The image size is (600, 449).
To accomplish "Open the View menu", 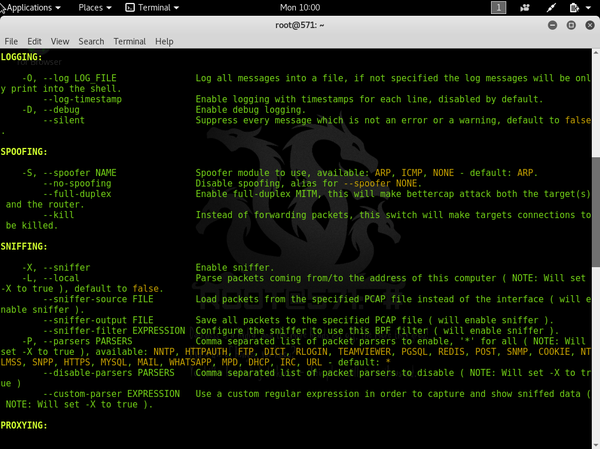I will (x=60, y=41).
